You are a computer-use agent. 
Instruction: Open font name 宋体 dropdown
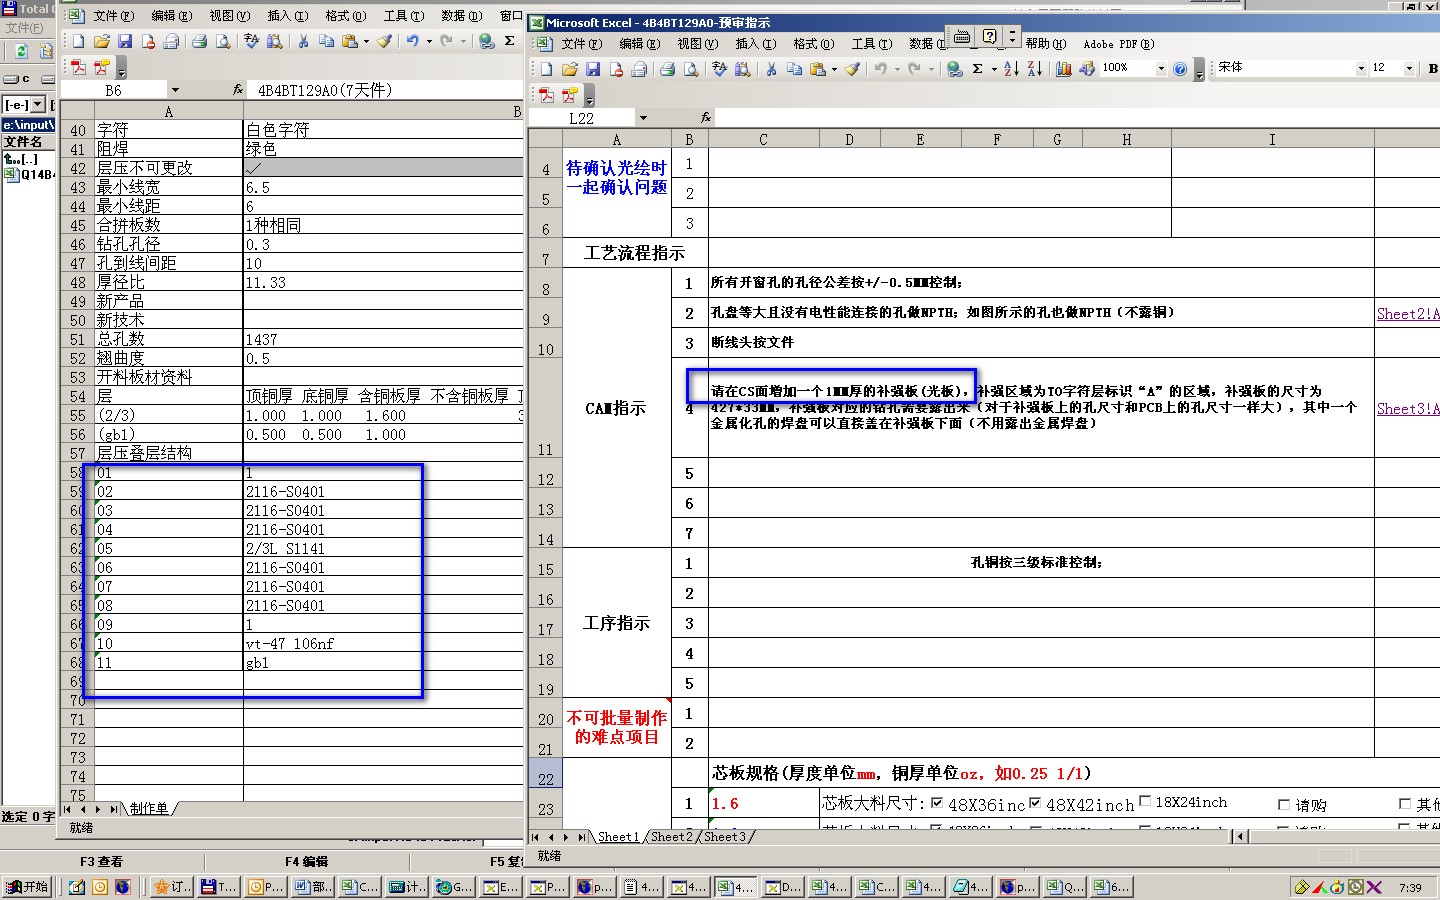[1361, 69]
